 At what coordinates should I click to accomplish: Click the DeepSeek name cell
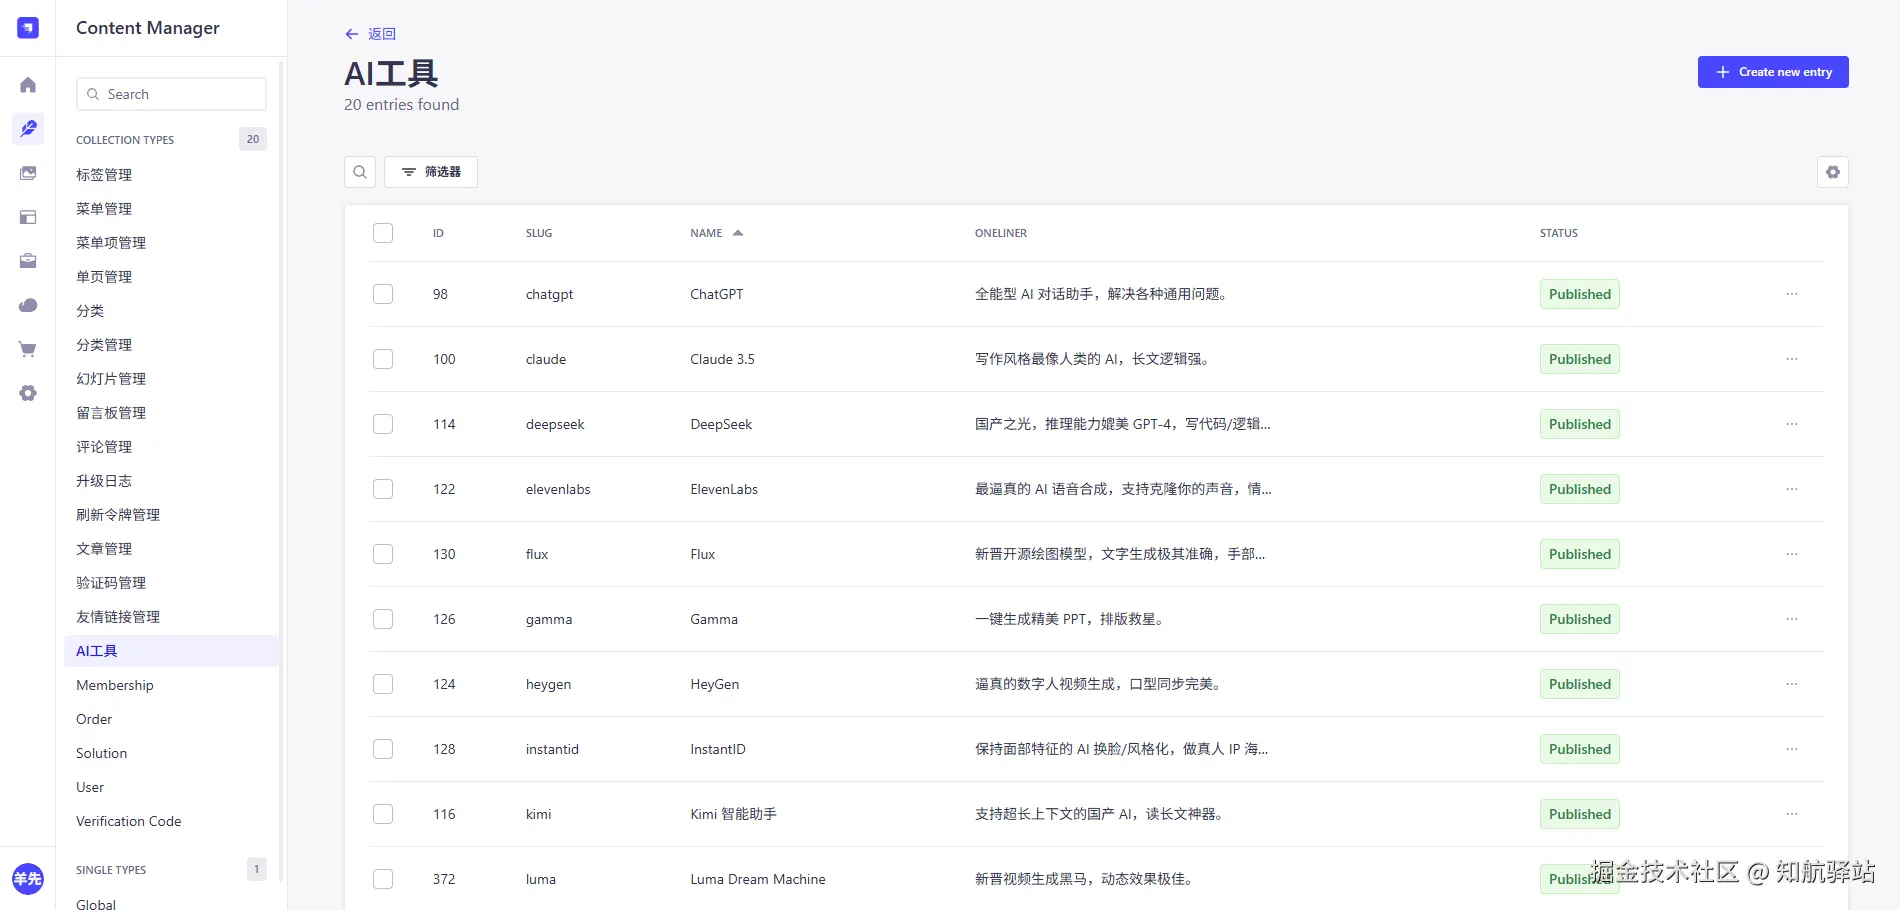click(x=721, y=424)
